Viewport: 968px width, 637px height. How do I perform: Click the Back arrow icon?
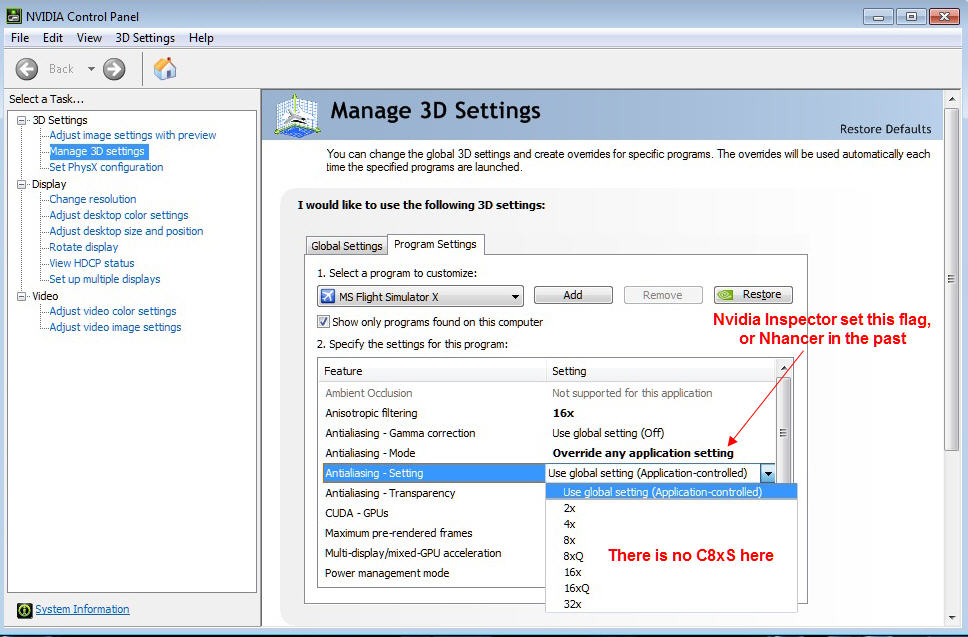point(27,69)
